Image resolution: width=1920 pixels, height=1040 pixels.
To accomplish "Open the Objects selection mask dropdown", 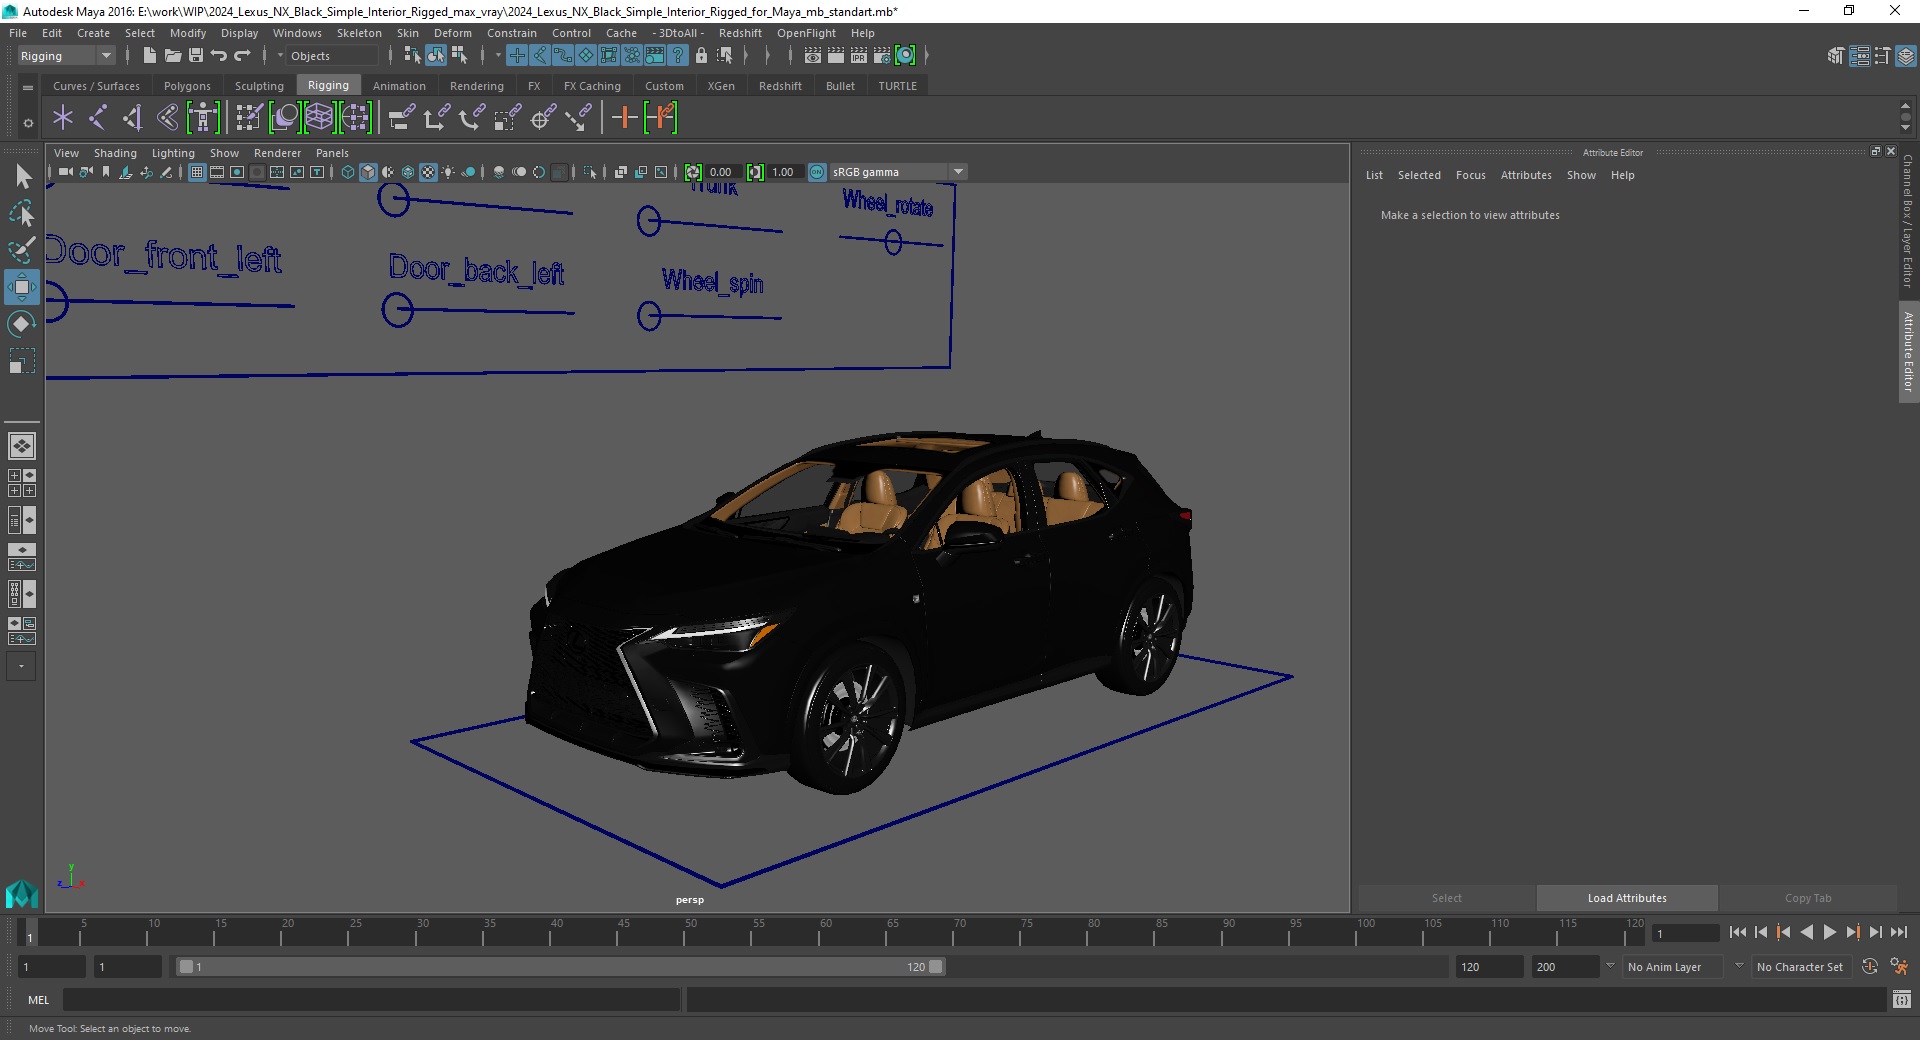I will point(334,56).
